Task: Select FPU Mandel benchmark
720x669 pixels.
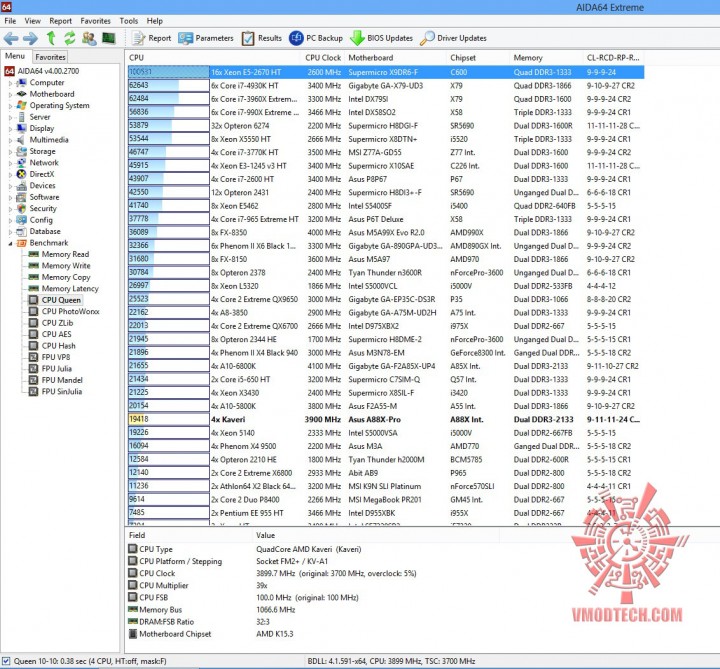Action: (56, 380)
